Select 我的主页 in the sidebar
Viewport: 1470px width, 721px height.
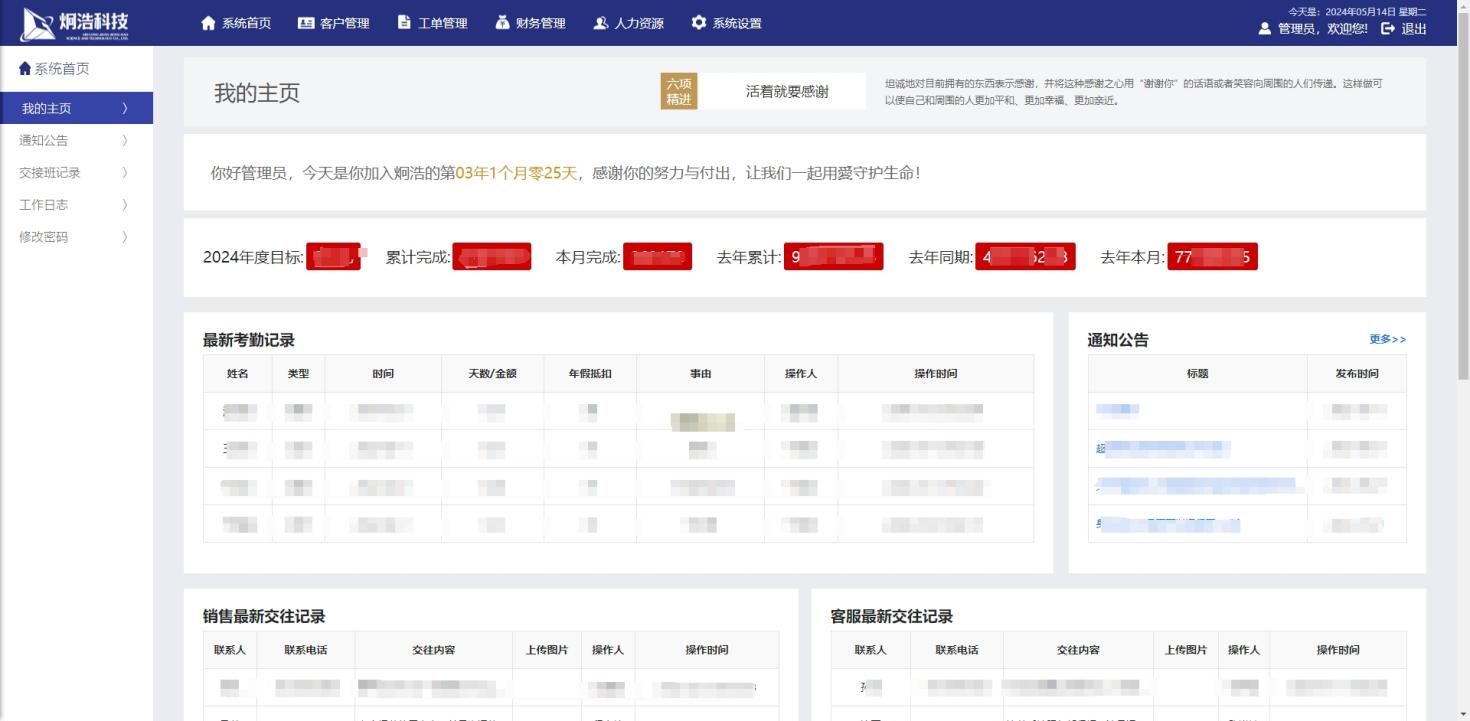tap(47, 109)
